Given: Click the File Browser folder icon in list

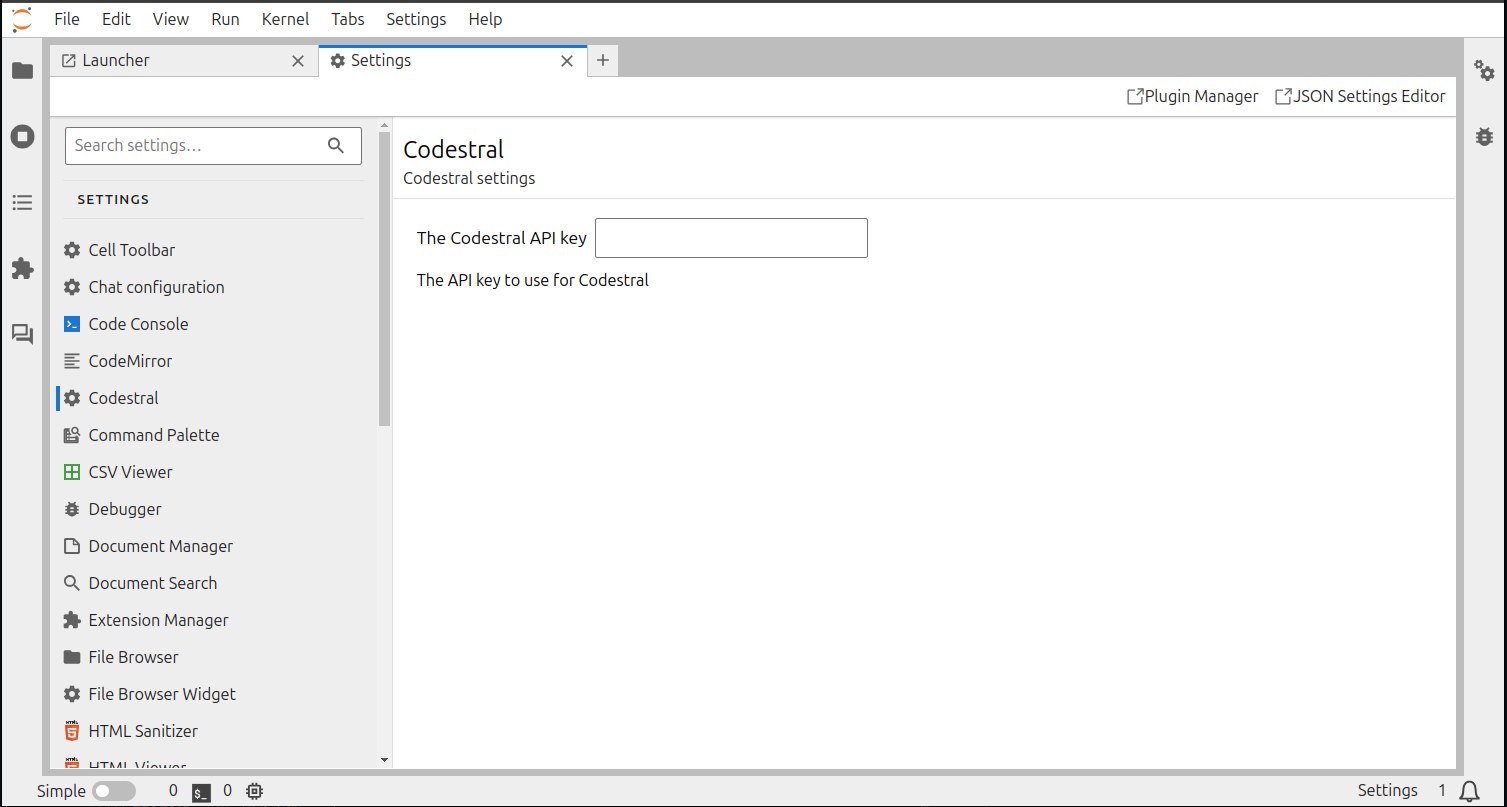Looking at the screenshot, I should pyautogui.click(x=72, y=657).
